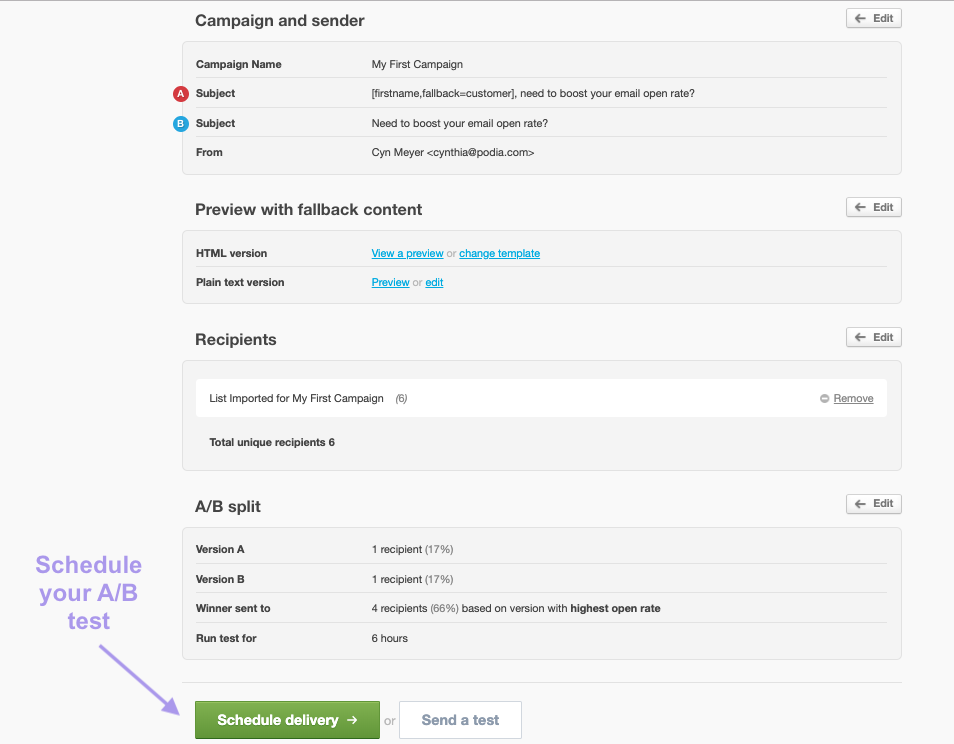Click the back arrow in Campaign Edit button

861,18
